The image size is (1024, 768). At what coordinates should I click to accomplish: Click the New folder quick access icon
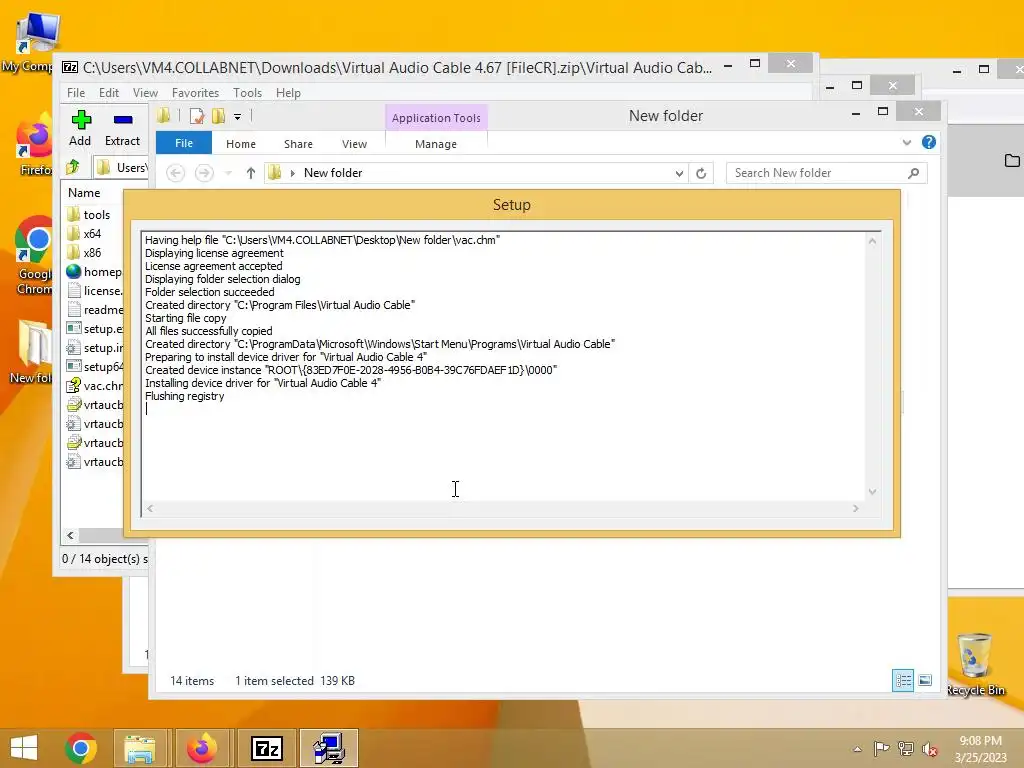pyautogui.click(x=218, y=116)
